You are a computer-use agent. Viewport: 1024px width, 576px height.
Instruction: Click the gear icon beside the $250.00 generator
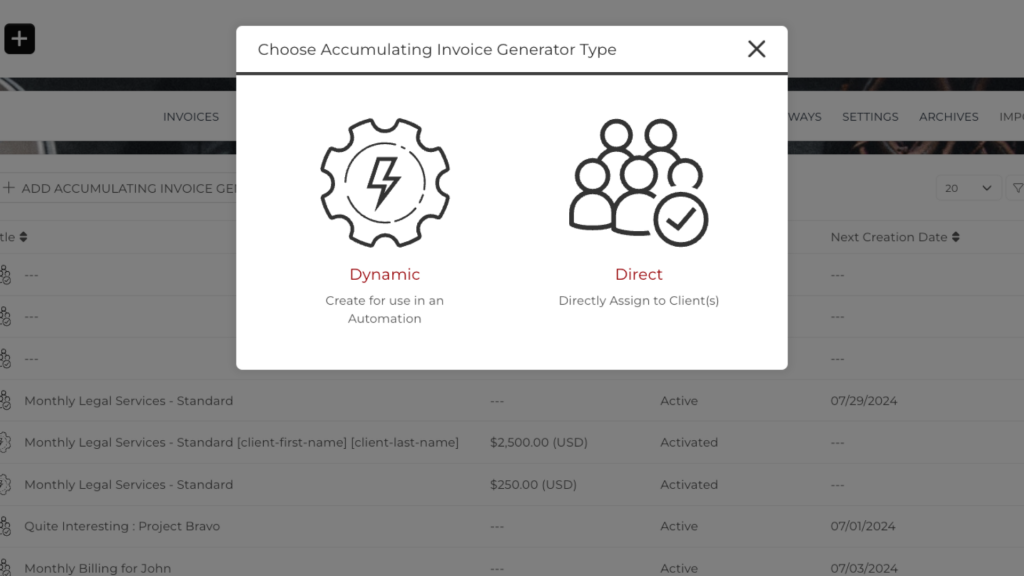point(5,484)
